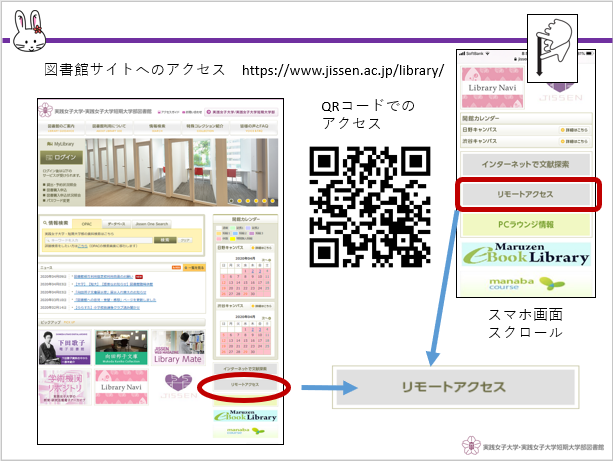
Task: Open the Library Navi banner on the desktop site
Action: pyautogui.click(x=121, y=387)
